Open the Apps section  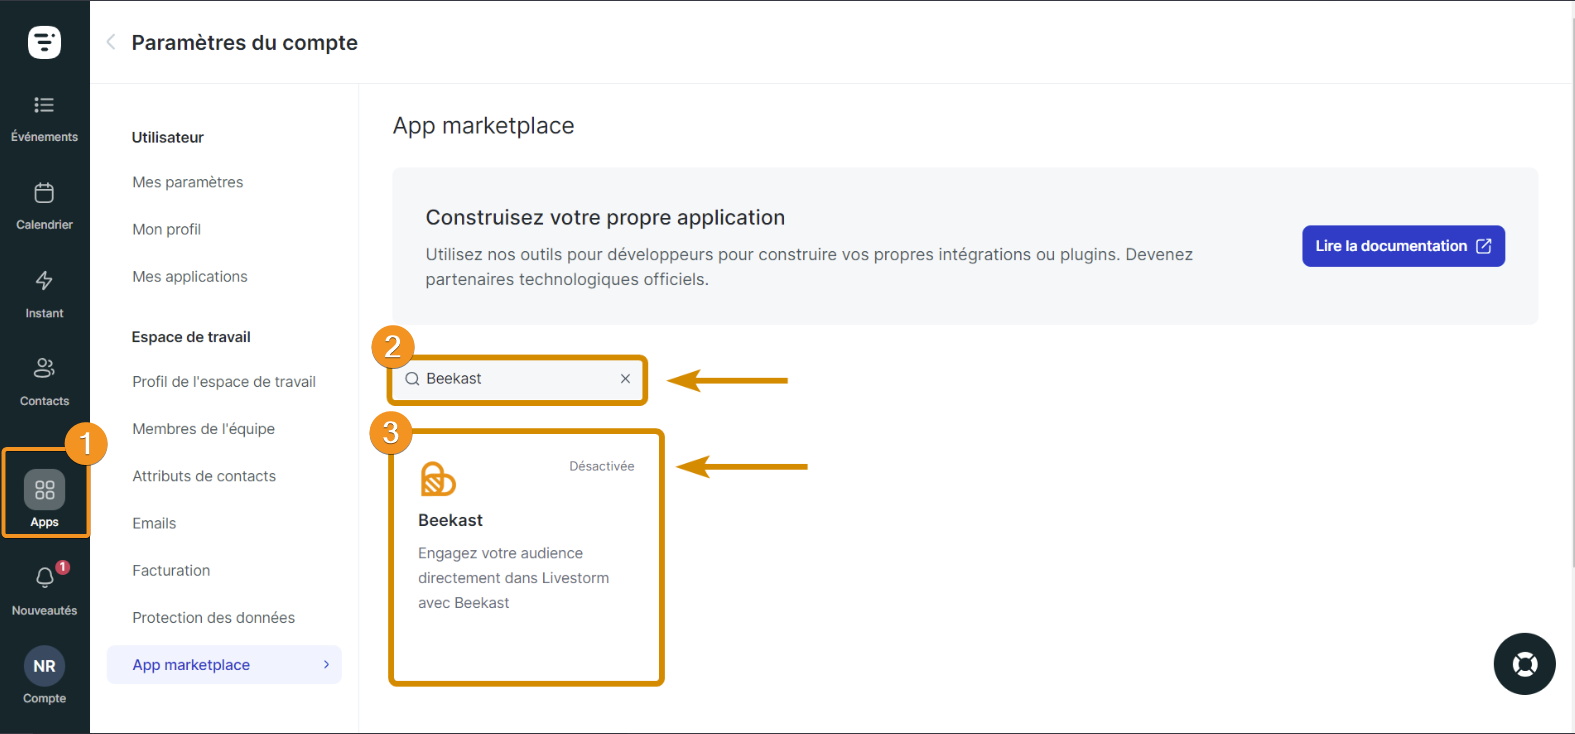pos(45,500)
